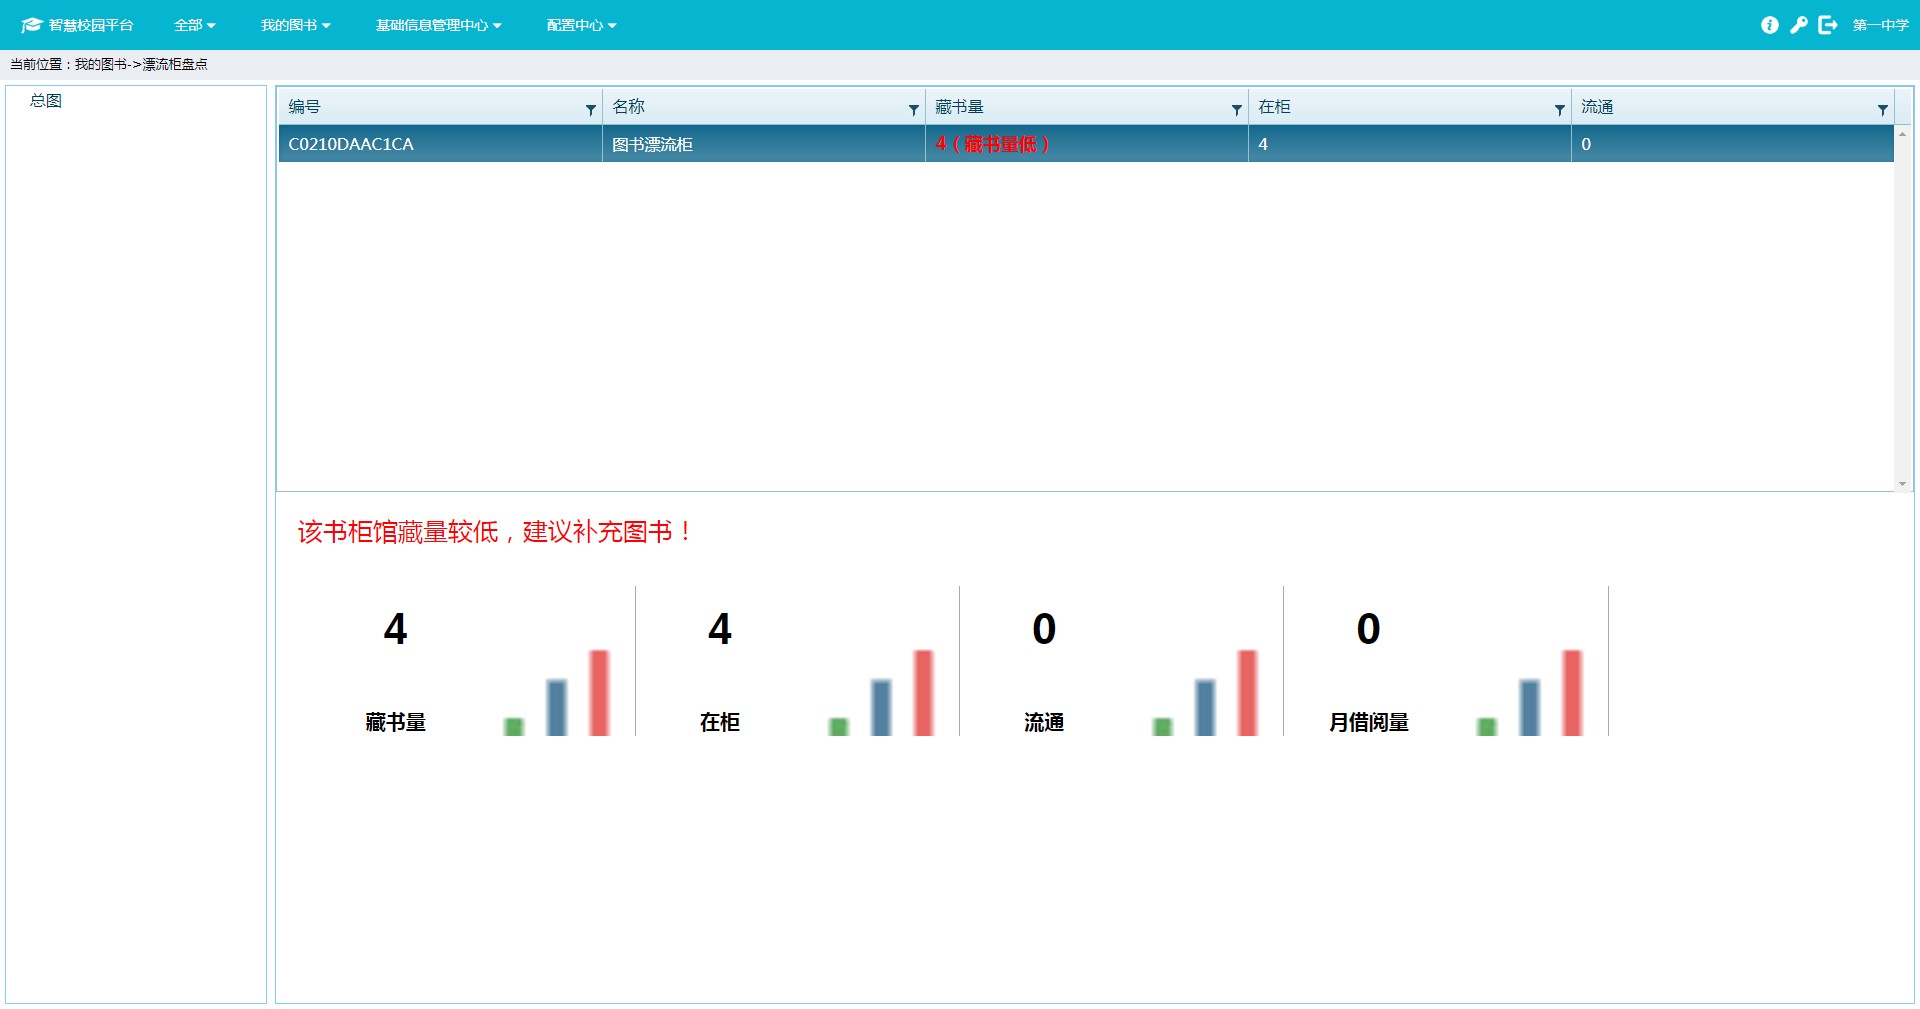This screenshot has width=1920, height=1009.
Task: Select the 总图 tree node
Action: coord(46,101)
